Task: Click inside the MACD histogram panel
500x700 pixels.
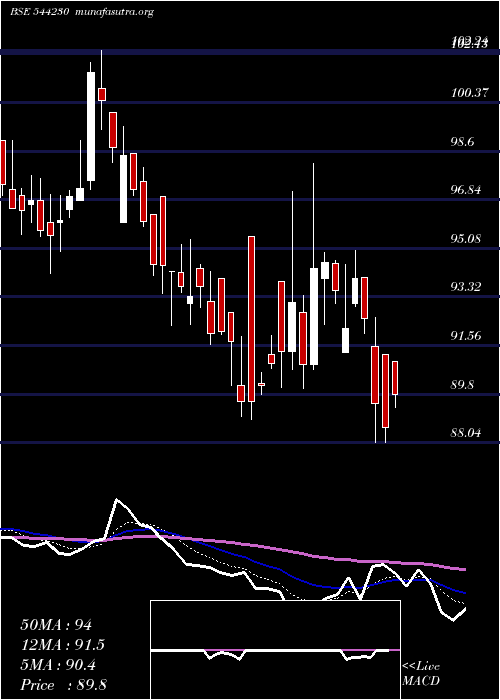Action: [x=275, y=650]
